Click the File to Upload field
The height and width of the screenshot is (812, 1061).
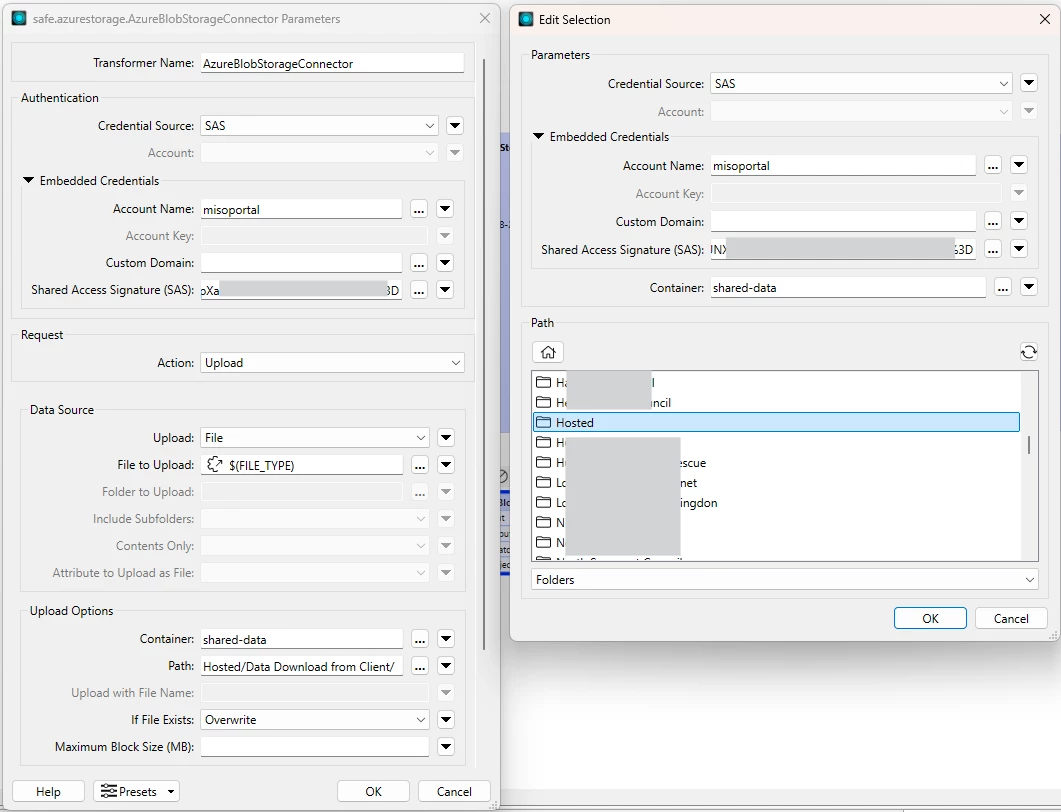(301, 465)
